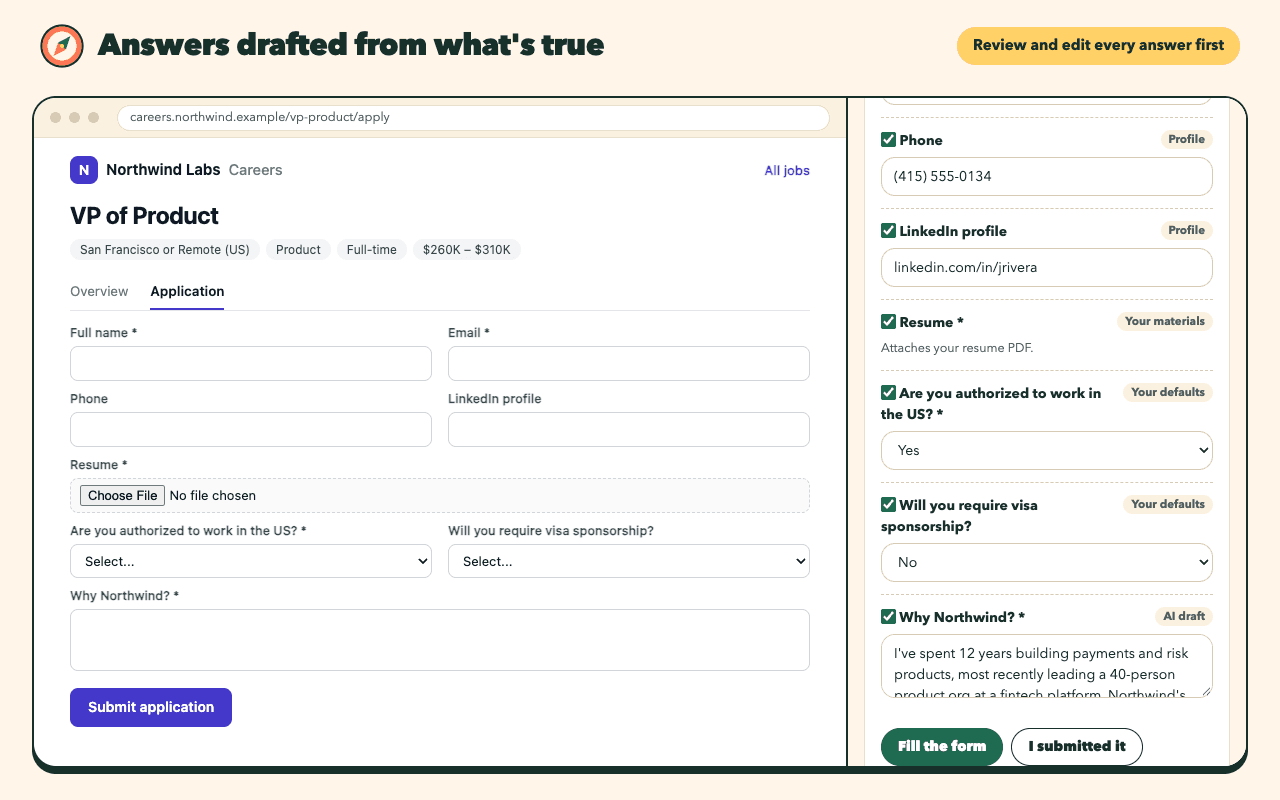Click the Product tag
The height and width of the screenshot is (800, 1280).
point(298,249)
